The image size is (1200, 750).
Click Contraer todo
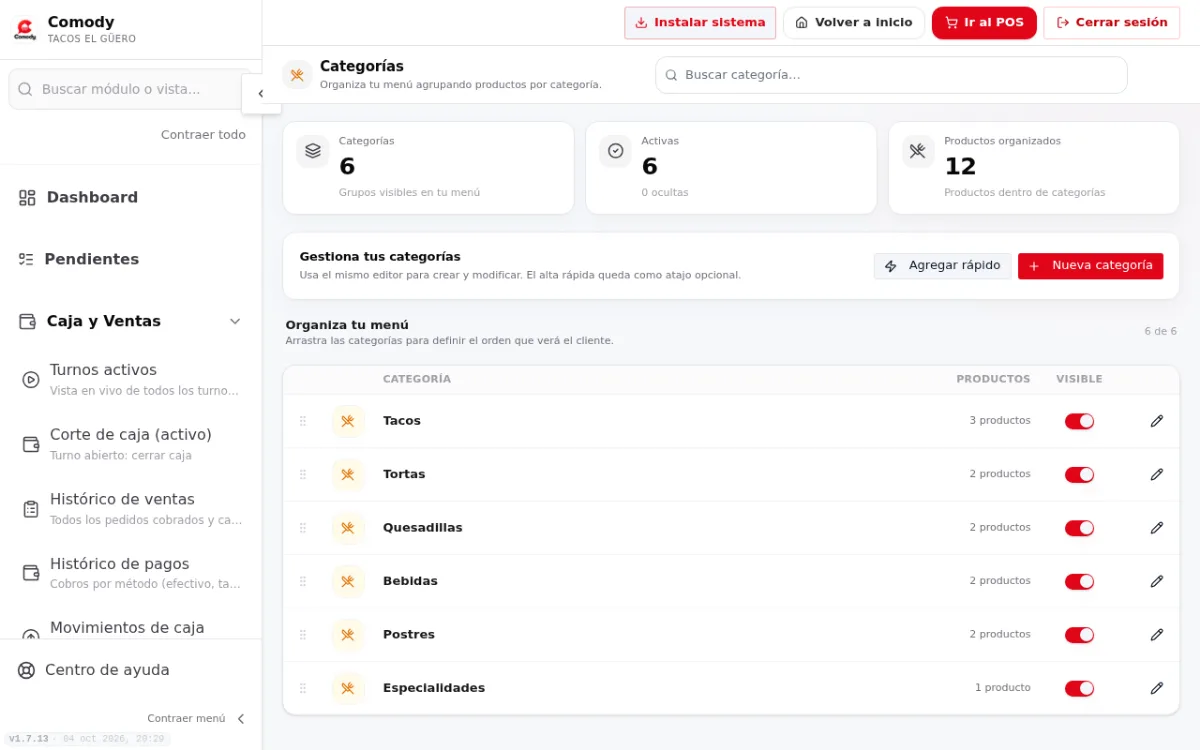coord(203,135)
